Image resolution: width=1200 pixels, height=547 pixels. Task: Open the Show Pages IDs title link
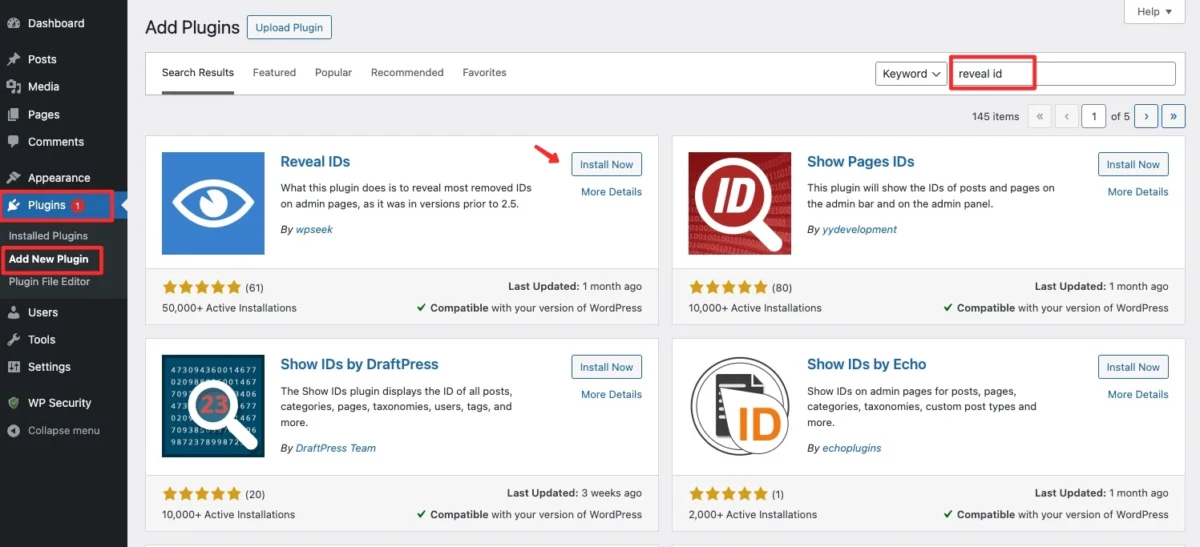(x=861, y=162)
